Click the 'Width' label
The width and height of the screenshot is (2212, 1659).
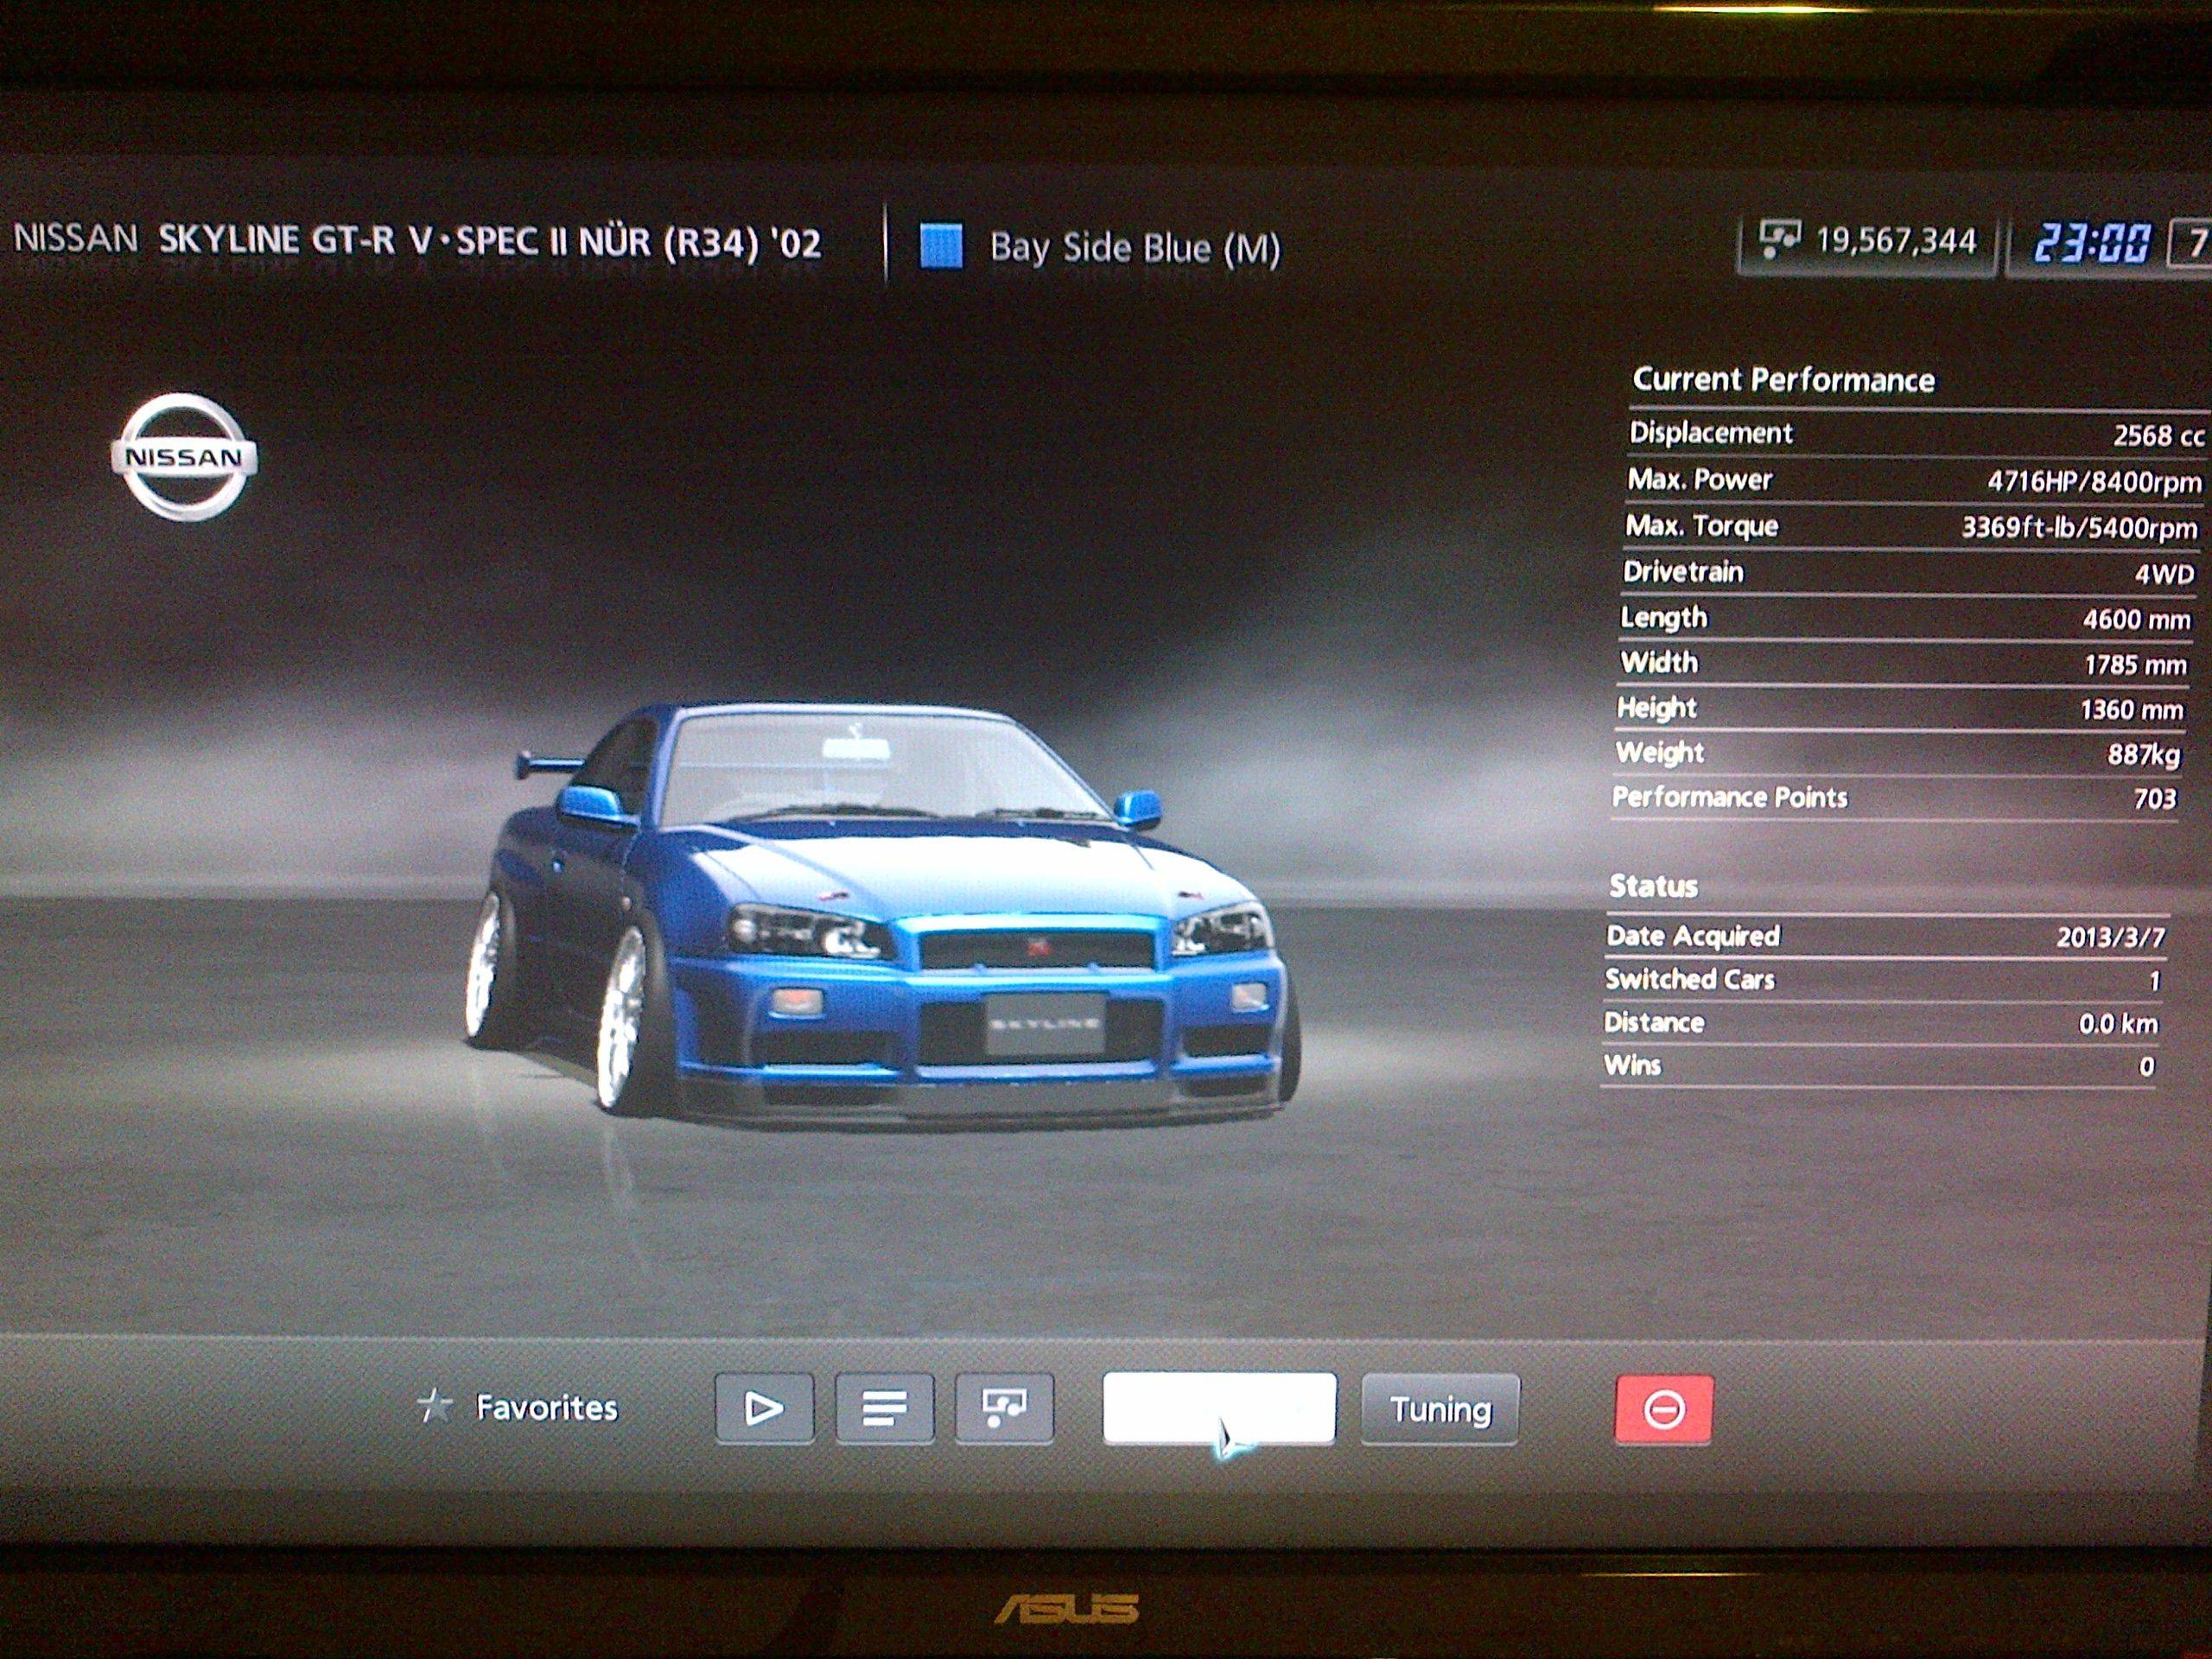(1659, 662)
